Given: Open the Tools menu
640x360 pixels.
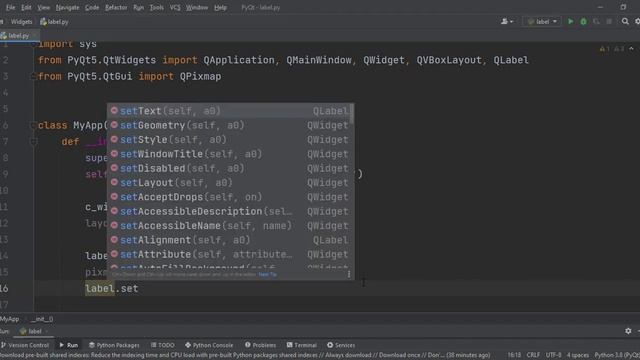Looking at the screenshot, I should click(156, 7).
